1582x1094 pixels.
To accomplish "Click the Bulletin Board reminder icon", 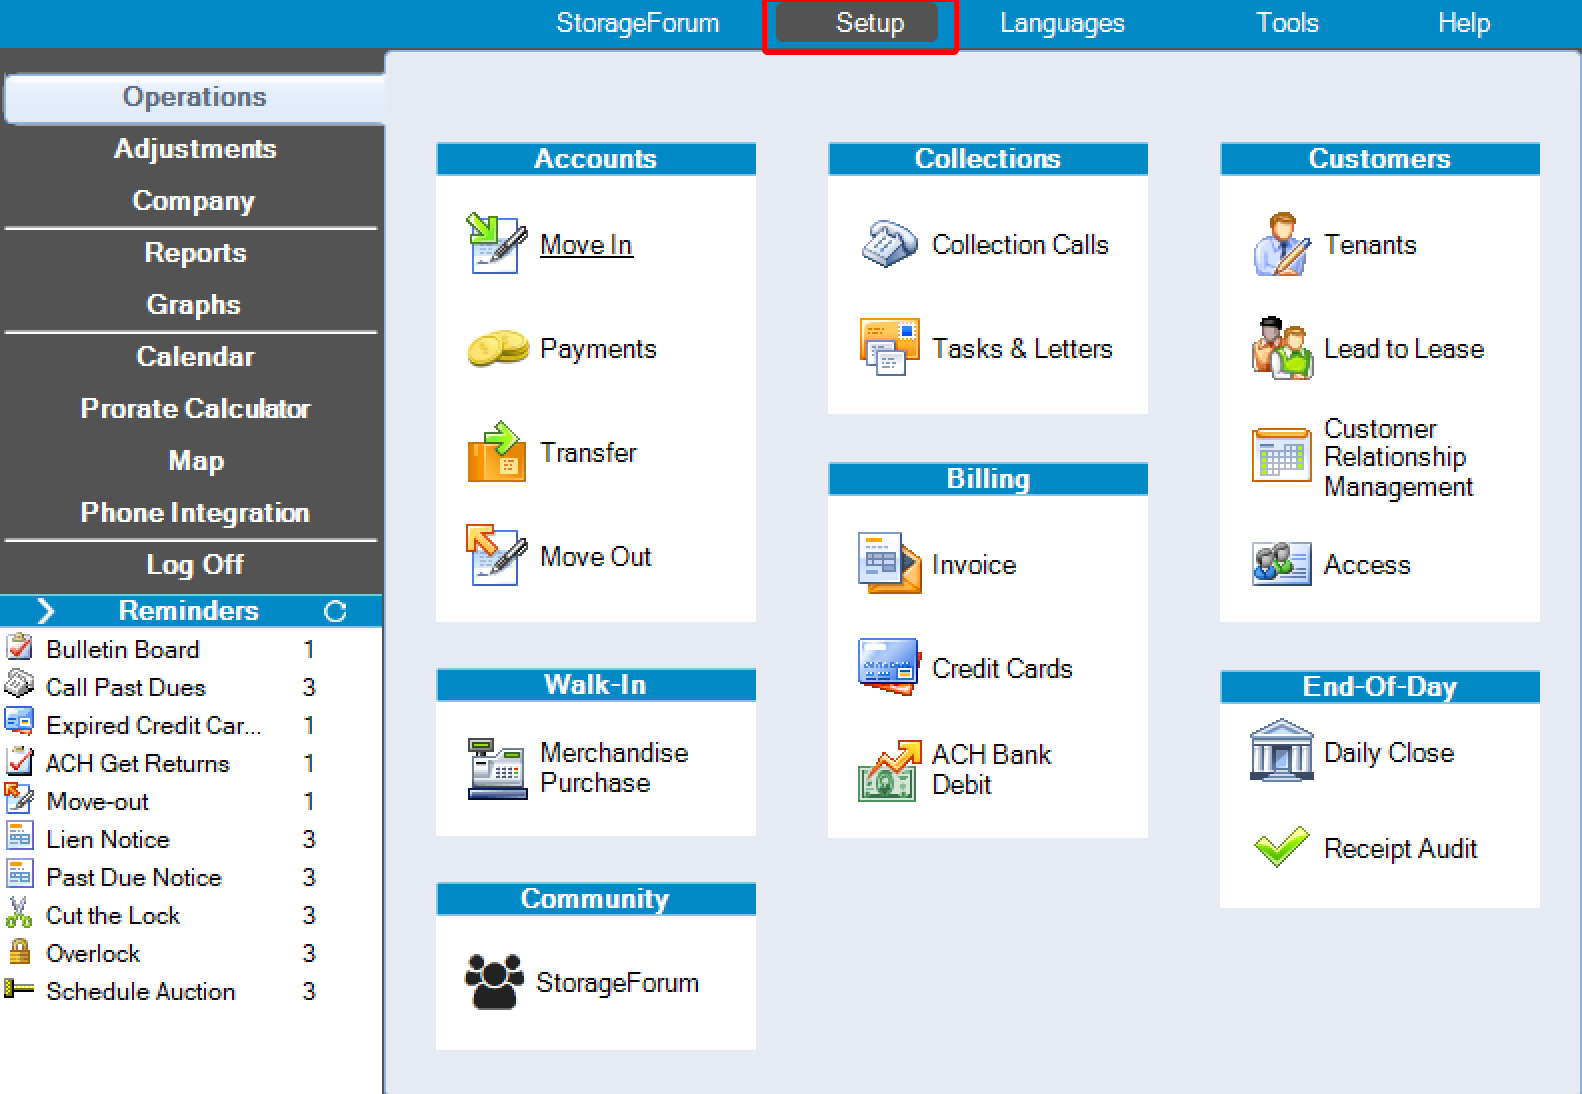I will 19,648.
